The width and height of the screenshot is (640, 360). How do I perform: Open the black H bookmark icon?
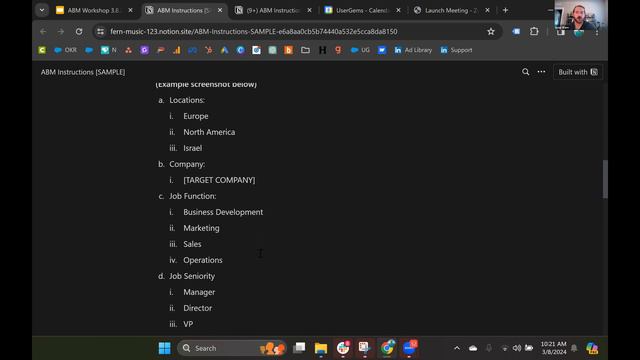(322, 50)
